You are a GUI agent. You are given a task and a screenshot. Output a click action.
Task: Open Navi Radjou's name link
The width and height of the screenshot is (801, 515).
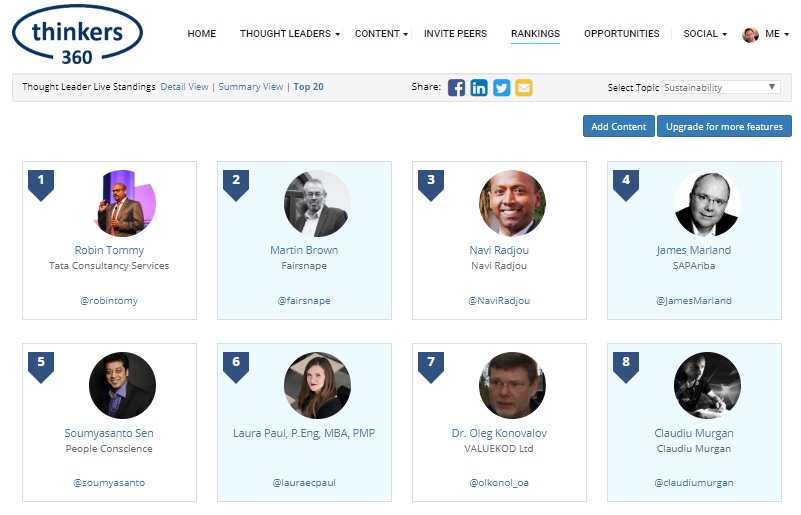[x=499, y=250]
